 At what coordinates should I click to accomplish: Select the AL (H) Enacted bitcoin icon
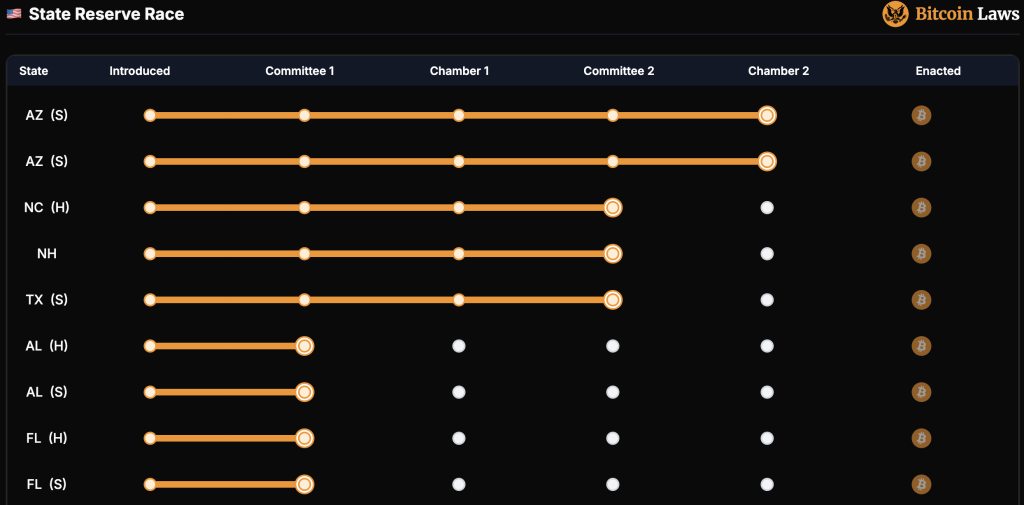(x=921, y=346)
